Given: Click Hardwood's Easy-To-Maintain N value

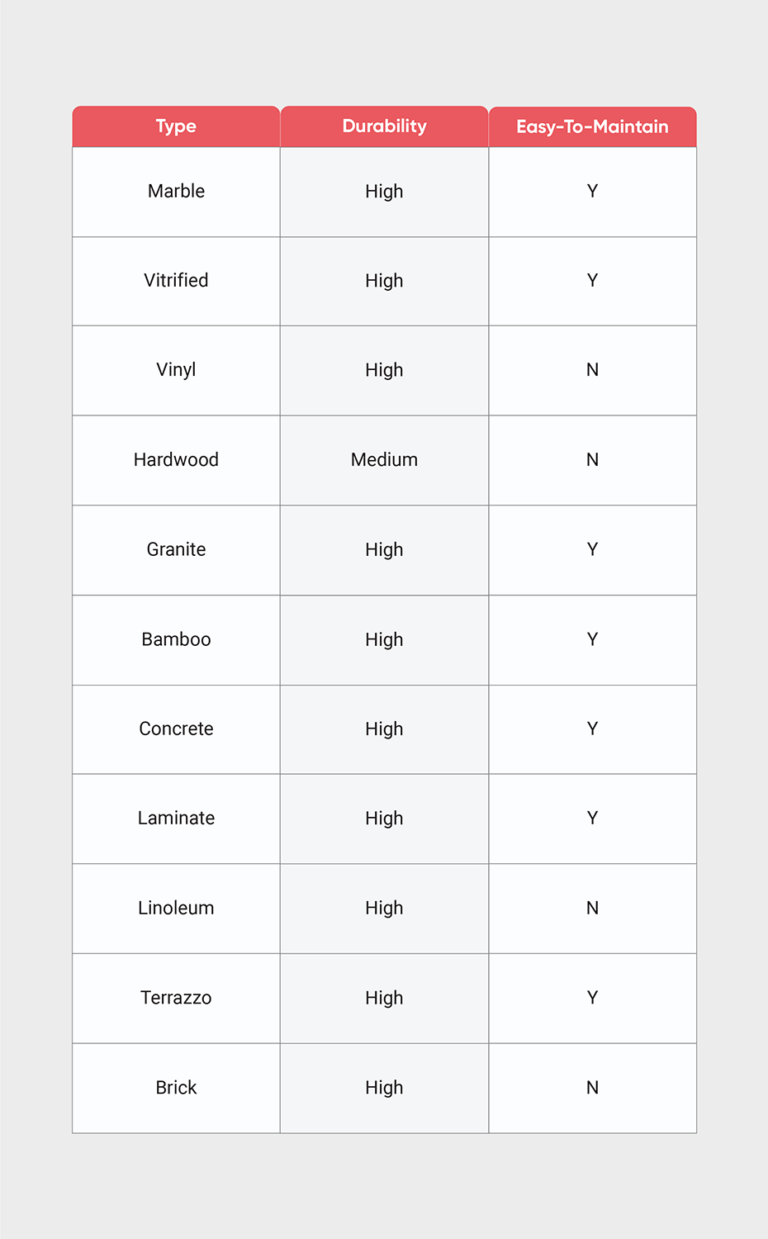Looking at the screenshot, I should (x=592, y=460).
